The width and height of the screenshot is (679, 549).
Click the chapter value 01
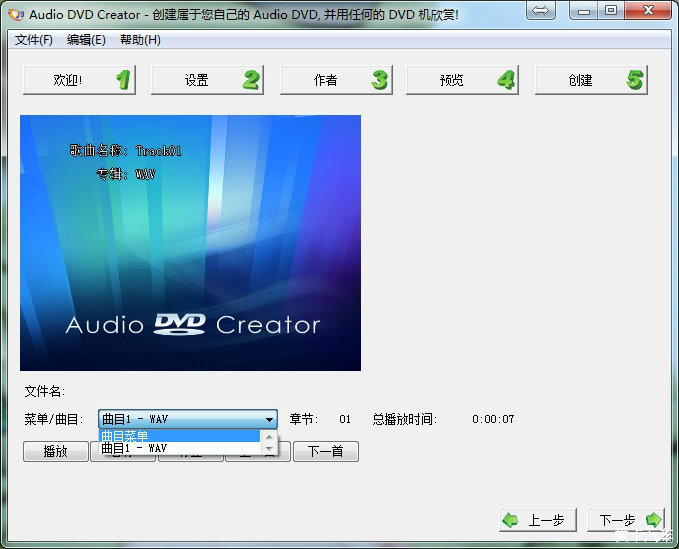tap(345, 419)
